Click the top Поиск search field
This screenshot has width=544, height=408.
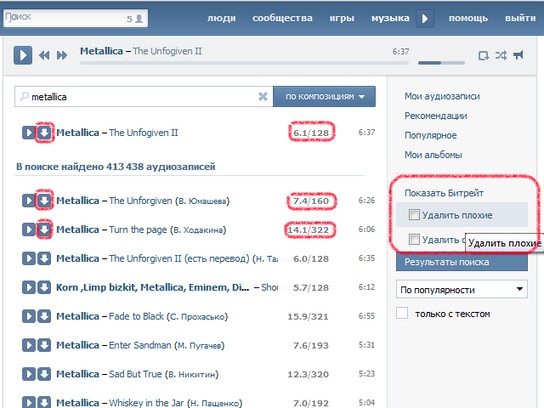76,18
